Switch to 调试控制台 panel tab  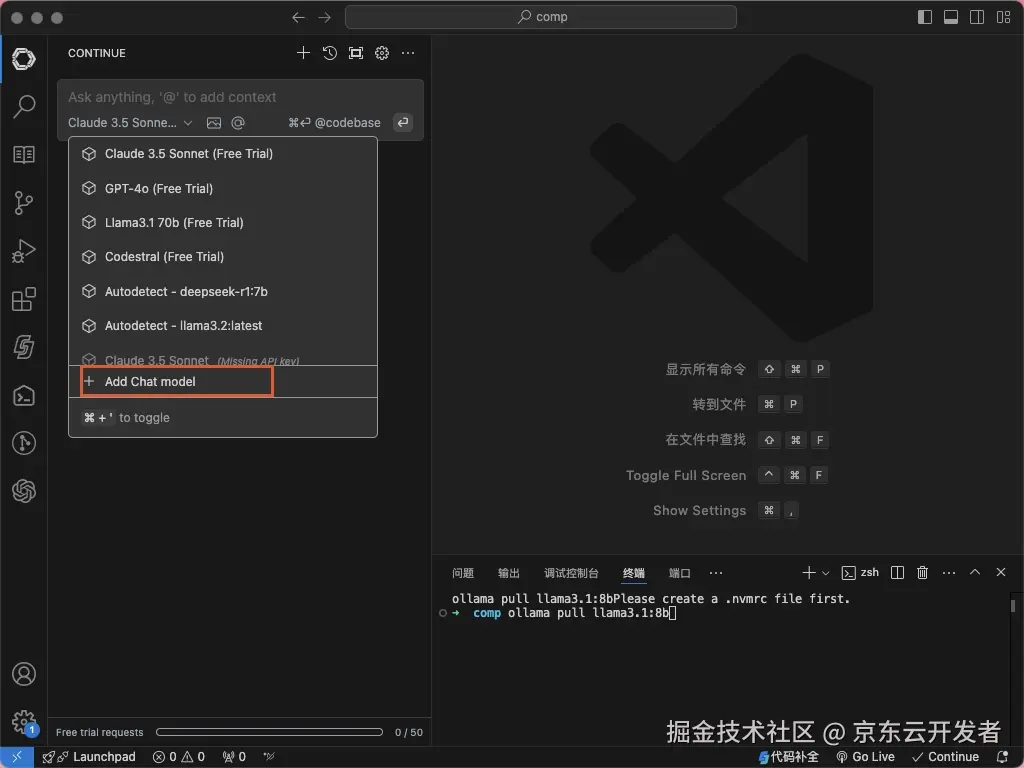pyautogui.click(x=571, y=573)
